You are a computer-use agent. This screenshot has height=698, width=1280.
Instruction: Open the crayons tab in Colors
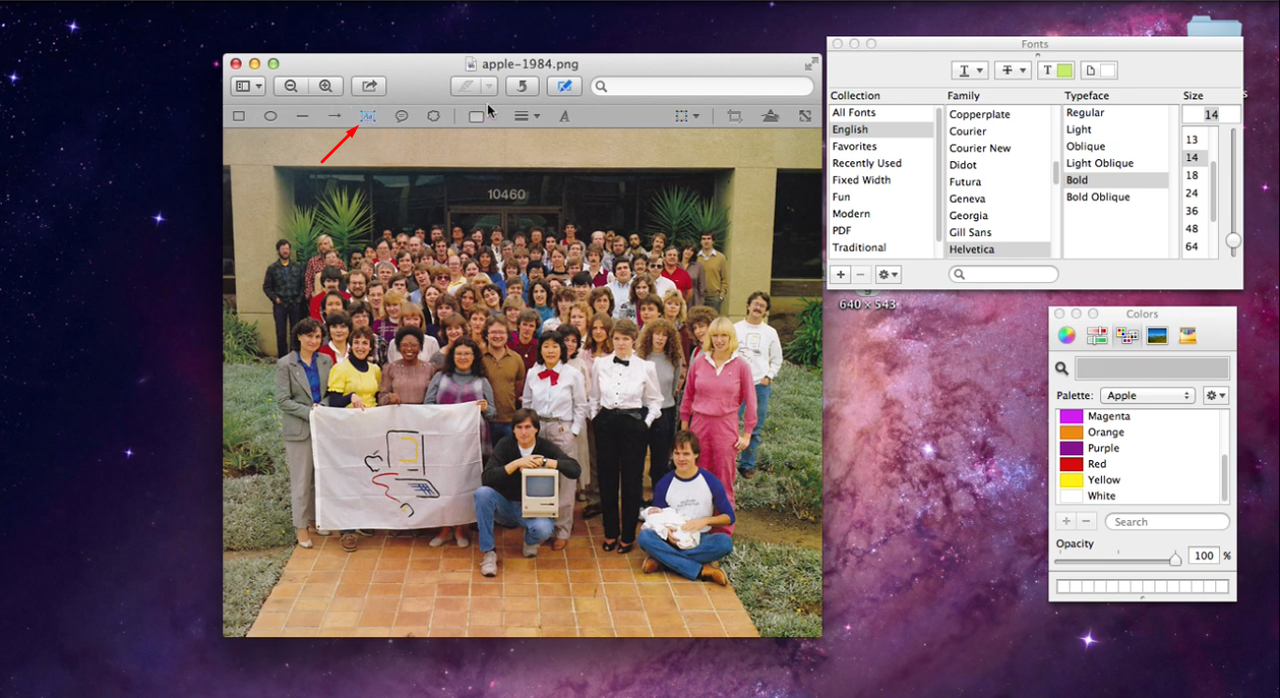click(x=1187, y=335)
